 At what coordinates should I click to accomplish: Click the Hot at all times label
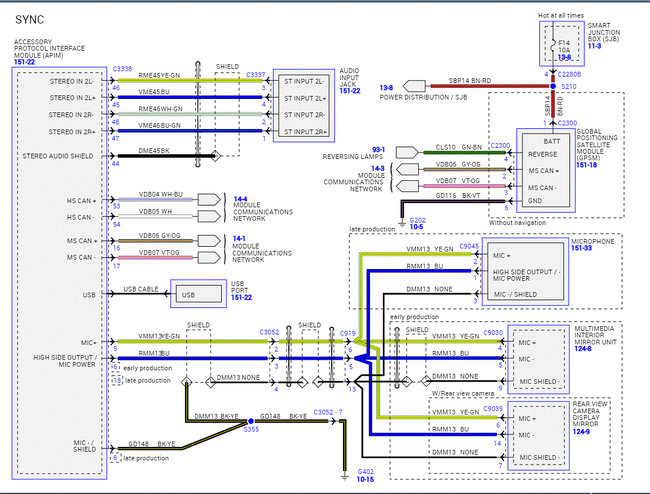click(561, 15)
